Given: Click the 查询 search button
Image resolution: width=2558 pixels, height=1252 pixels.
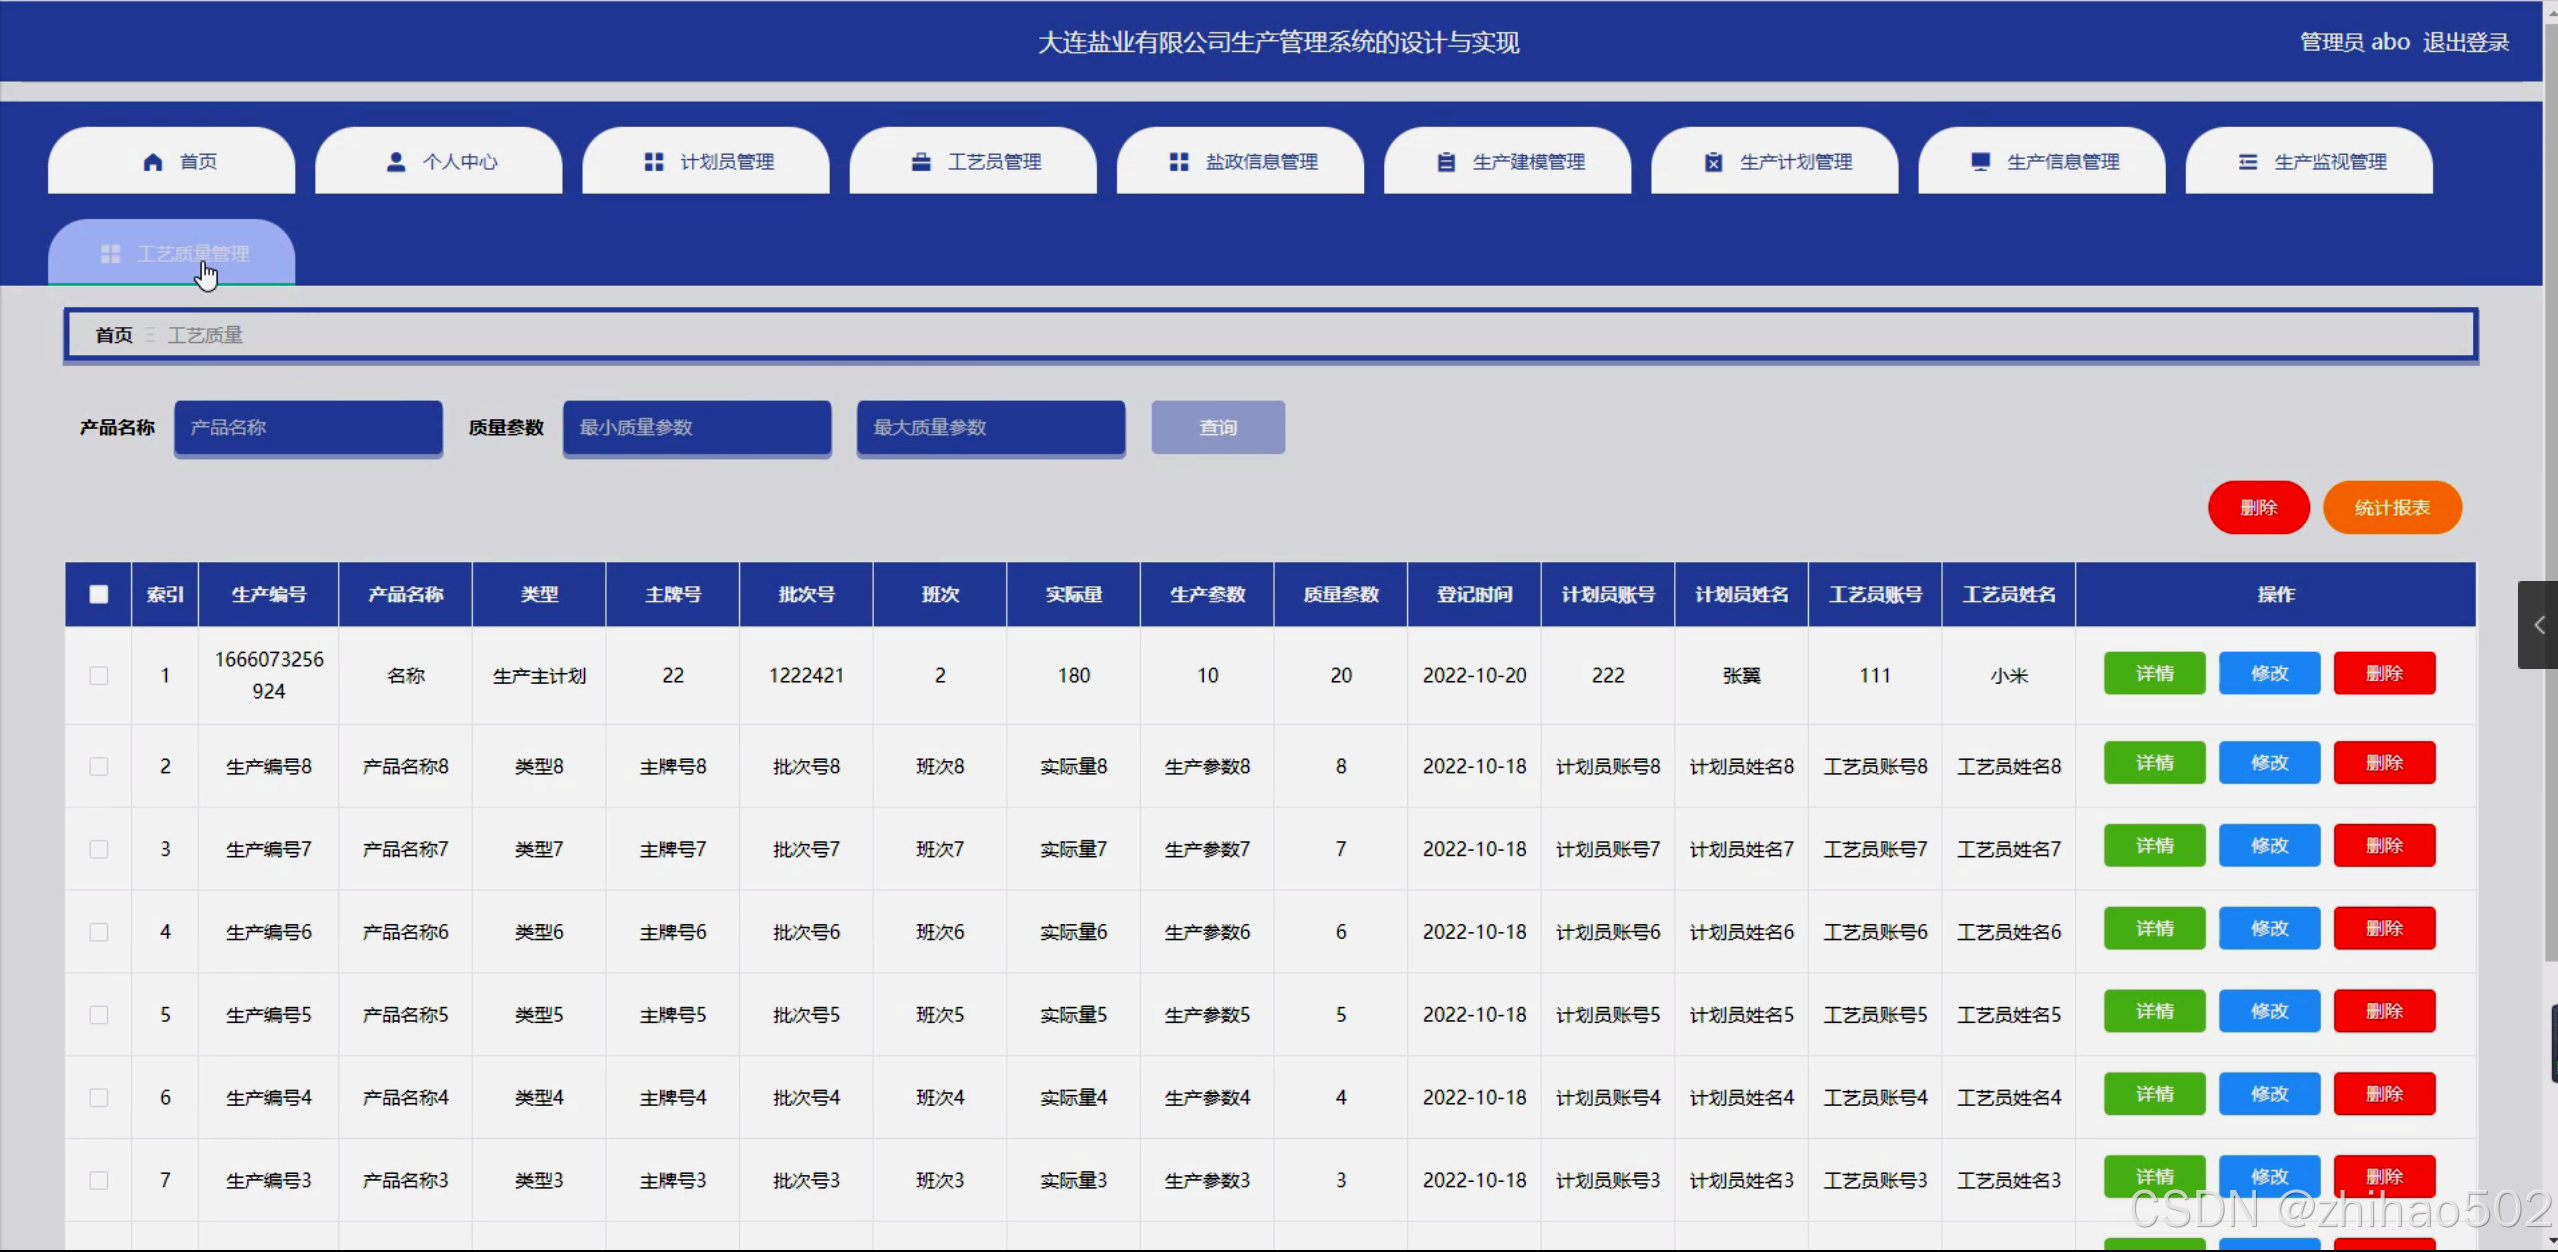Looking at the screenshot, I should (1218, 428).
